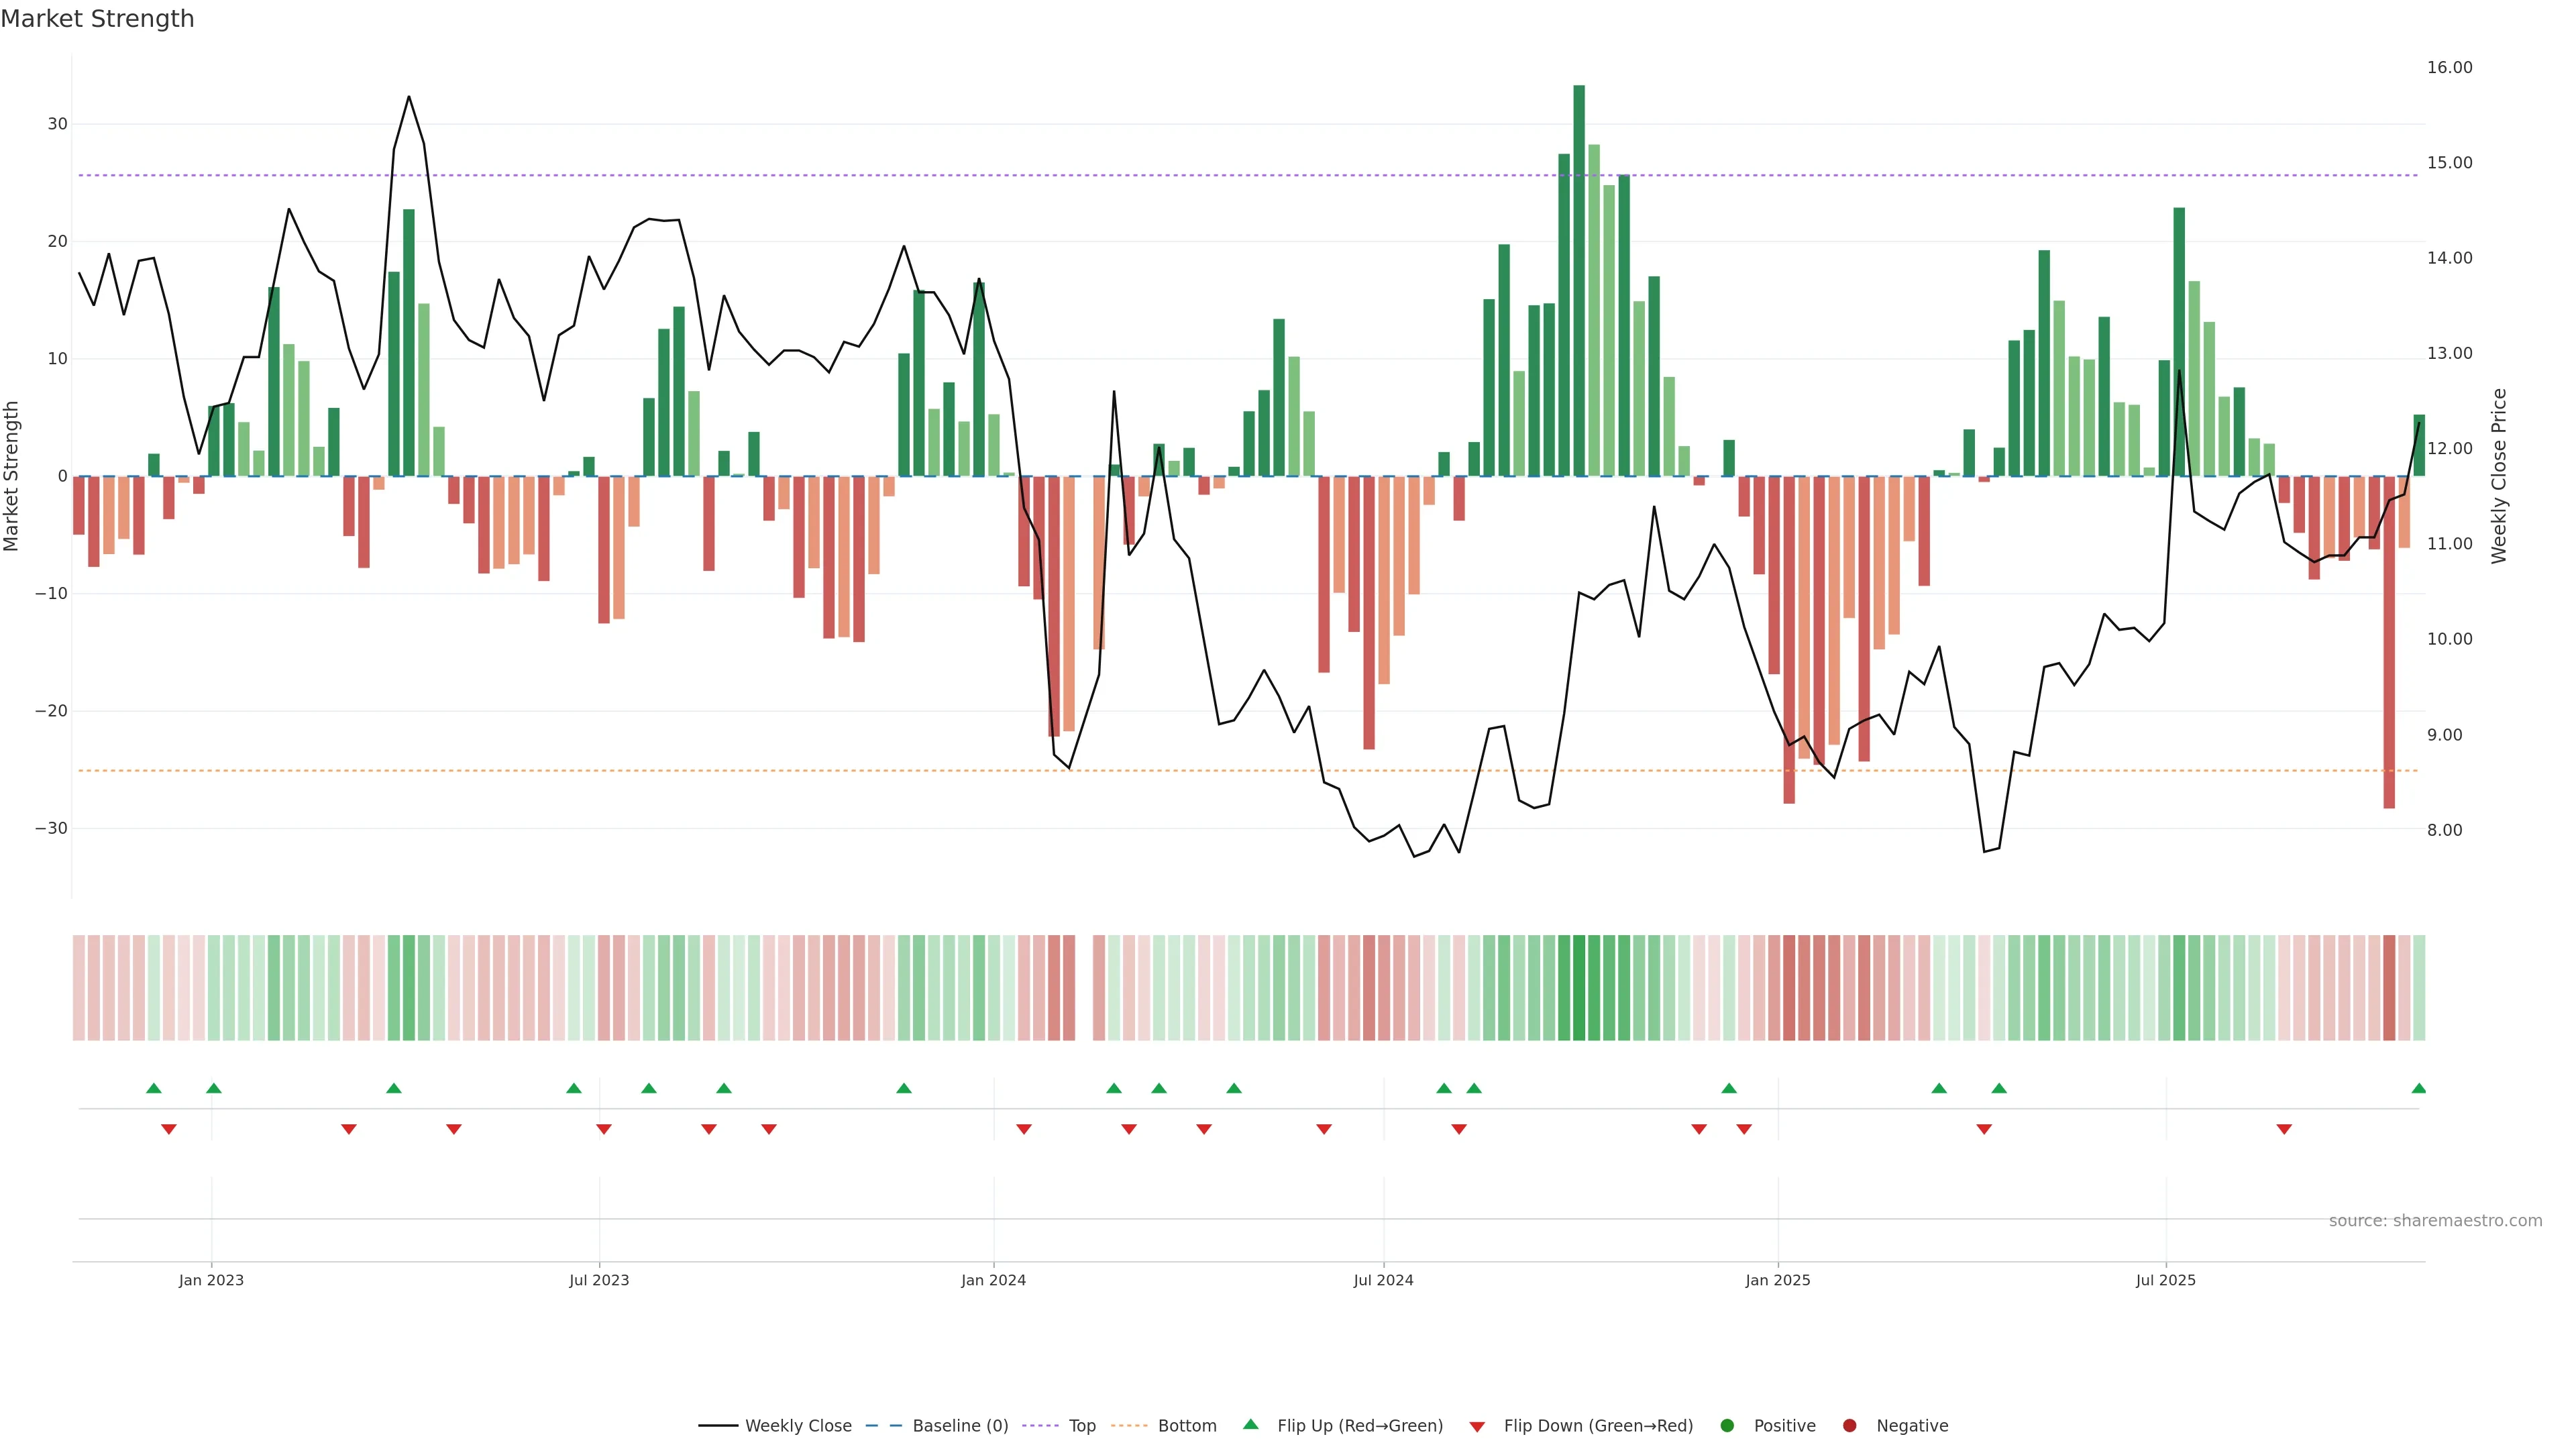The width and height of the screenshot is (2576, 1449).
Task: Click the Jan 2024 x-axis label
Action: [x=993, y=1280]
